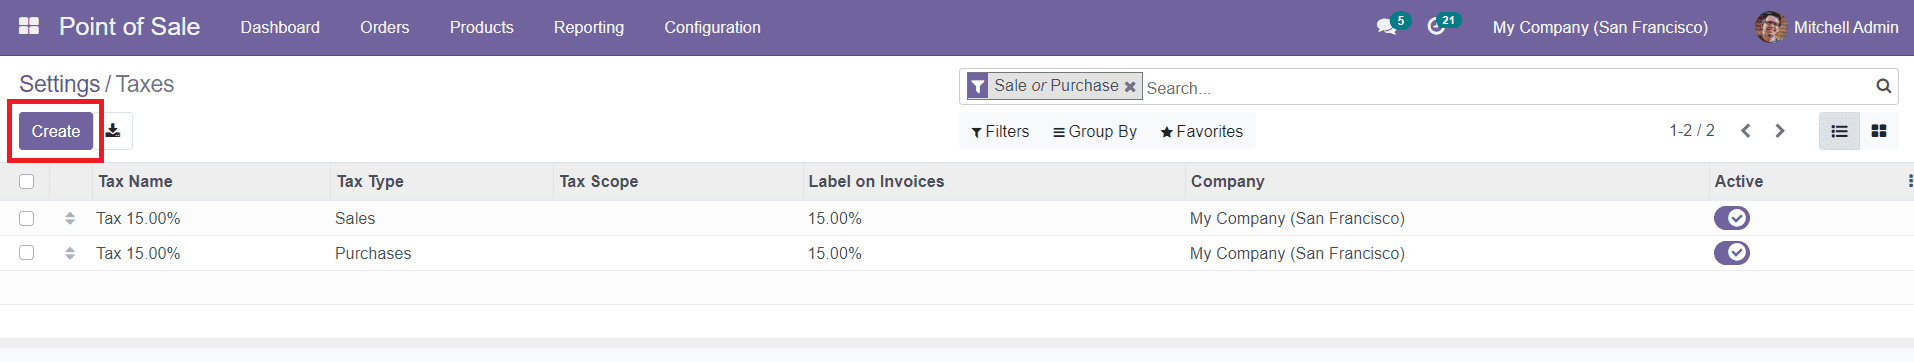Go to the next page arrow
The image size is (1914, 362).
[x=1780, y=131]
